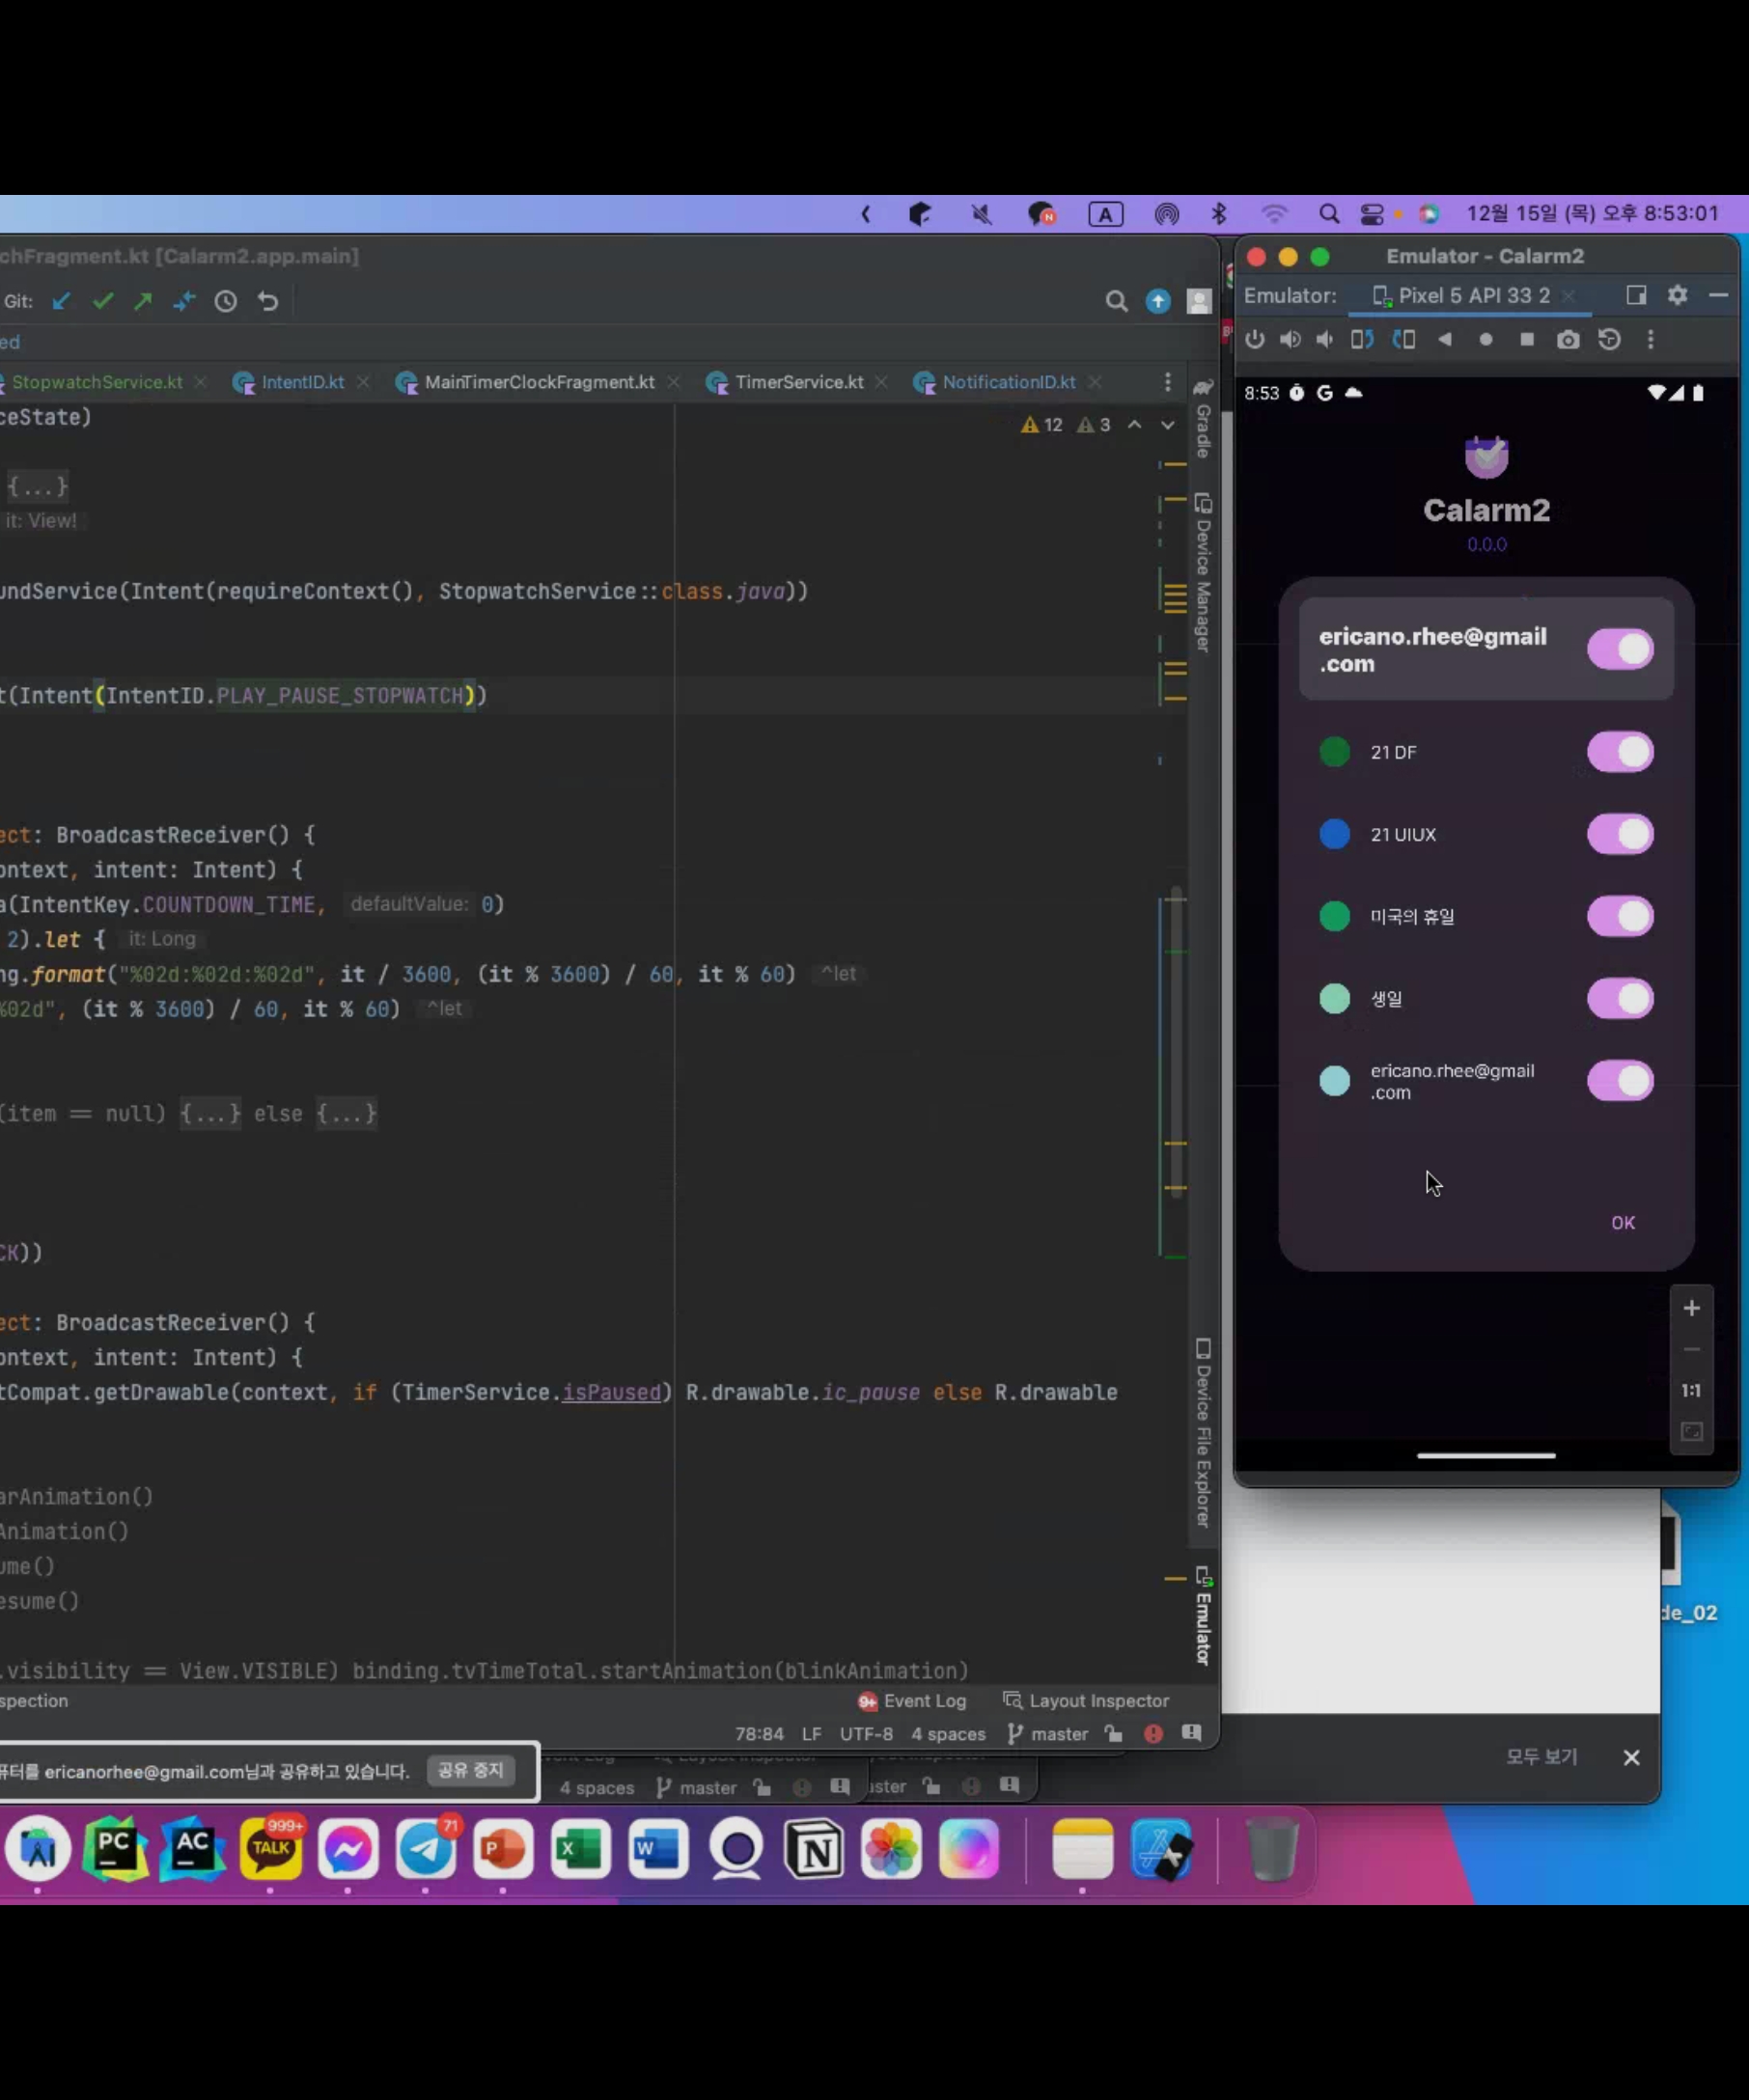1749x2100 pixels.
Task: Toggle ericano.rhee@gmail.com account header switch
Action: coord(1621,650)
